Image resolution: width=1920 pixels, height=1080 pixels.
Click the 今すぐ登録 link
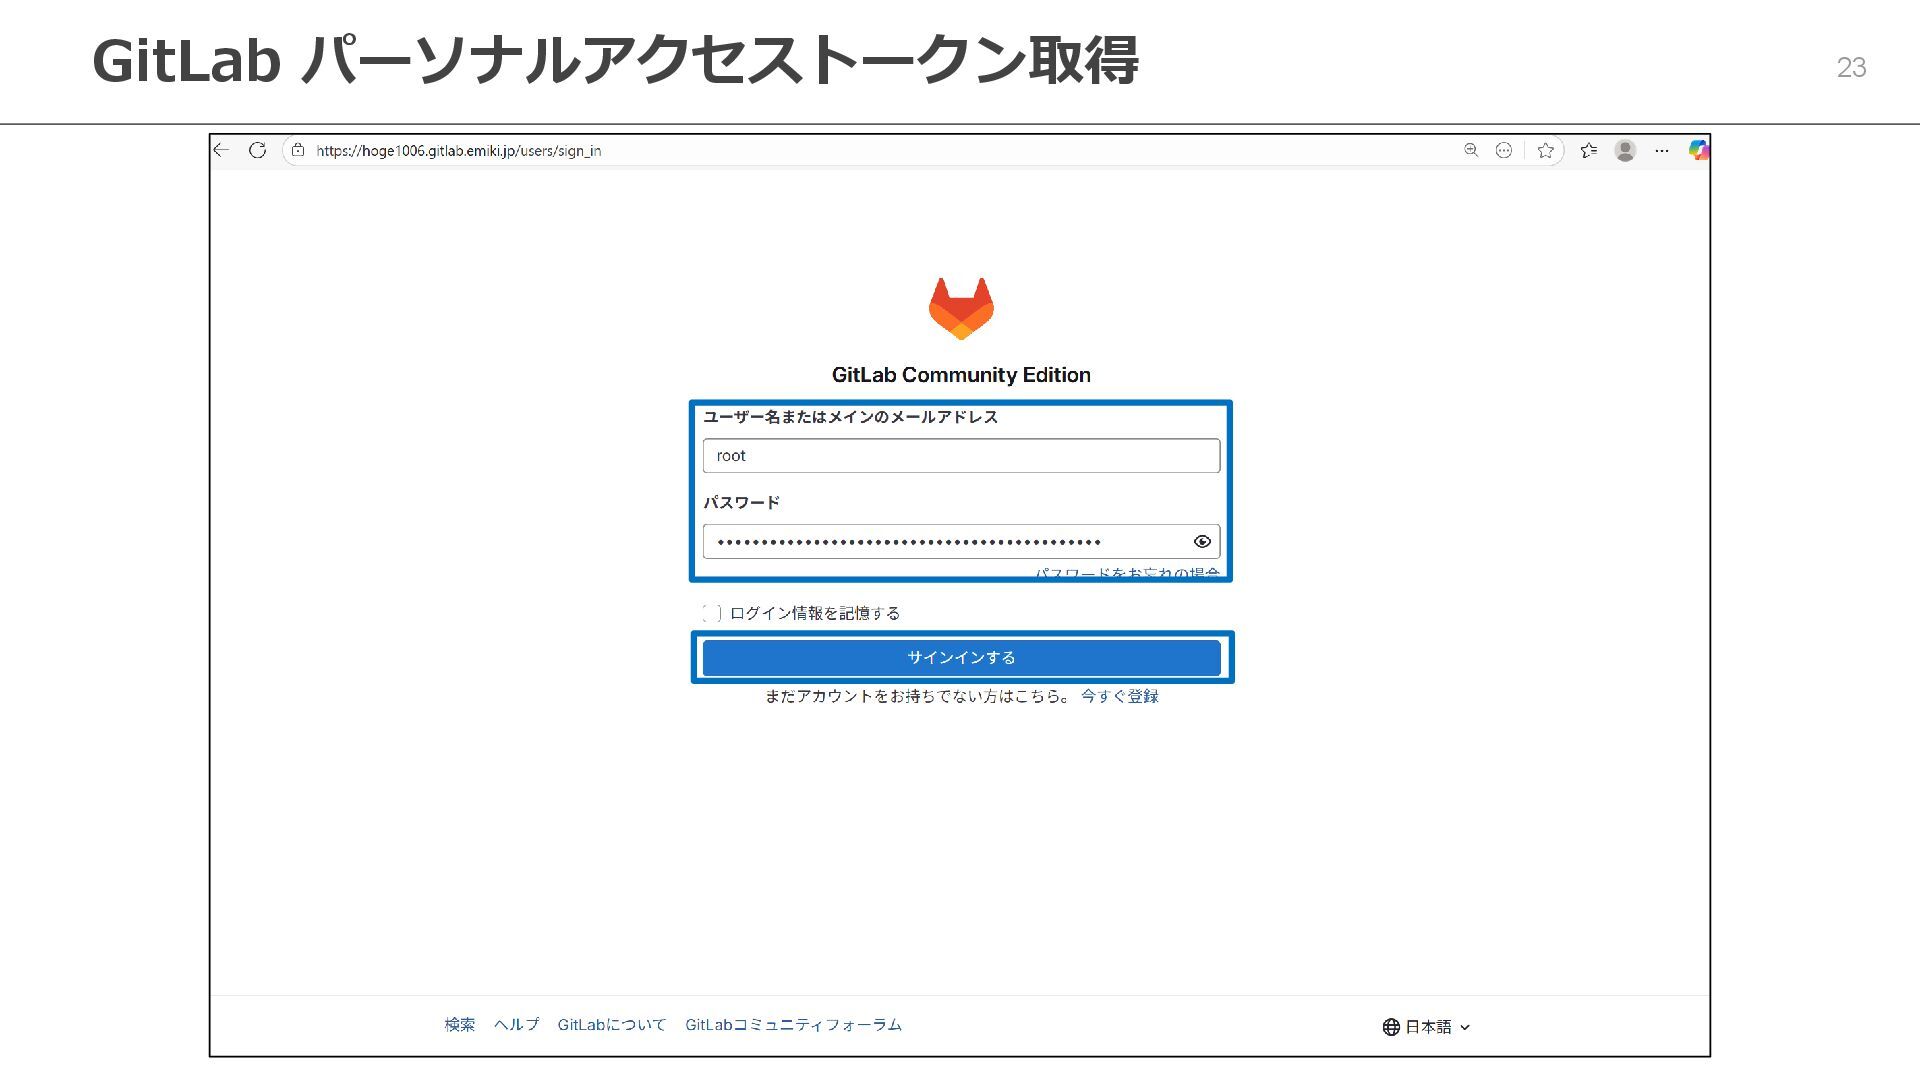1119,696
